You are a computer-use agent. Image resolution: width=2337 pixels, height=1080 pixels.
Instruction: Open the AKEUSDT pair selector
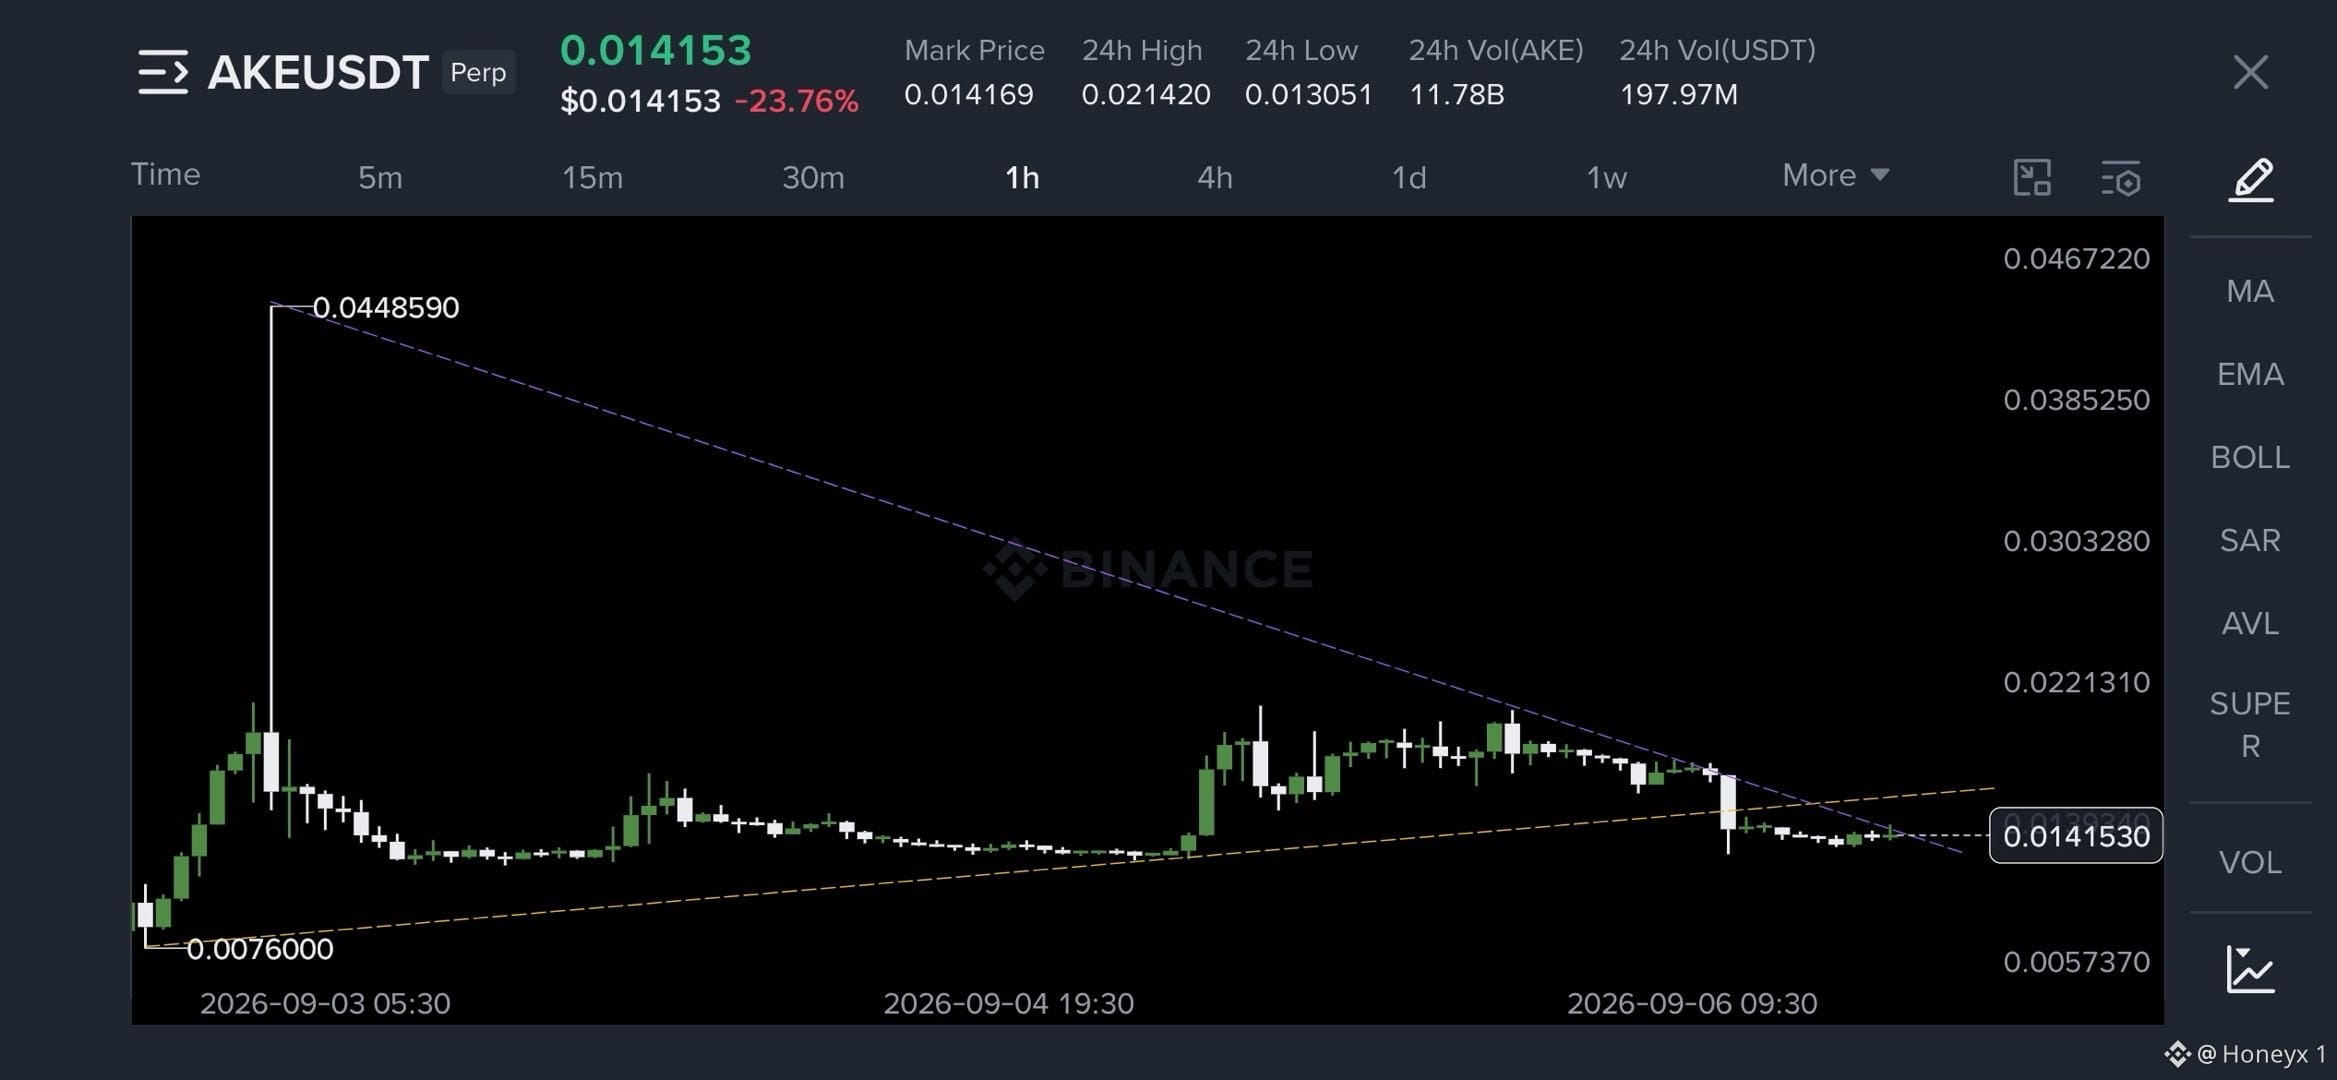tap(318, 72)
